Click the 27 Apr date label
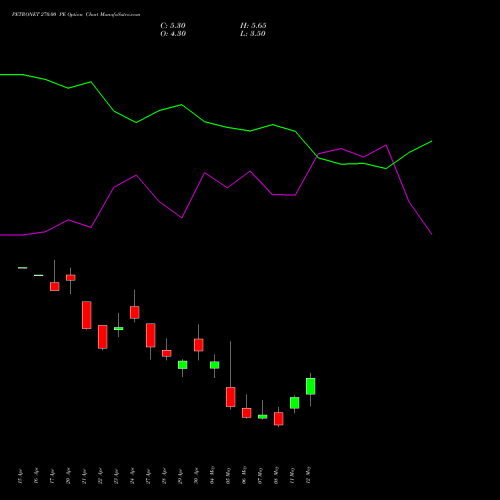 148,476
